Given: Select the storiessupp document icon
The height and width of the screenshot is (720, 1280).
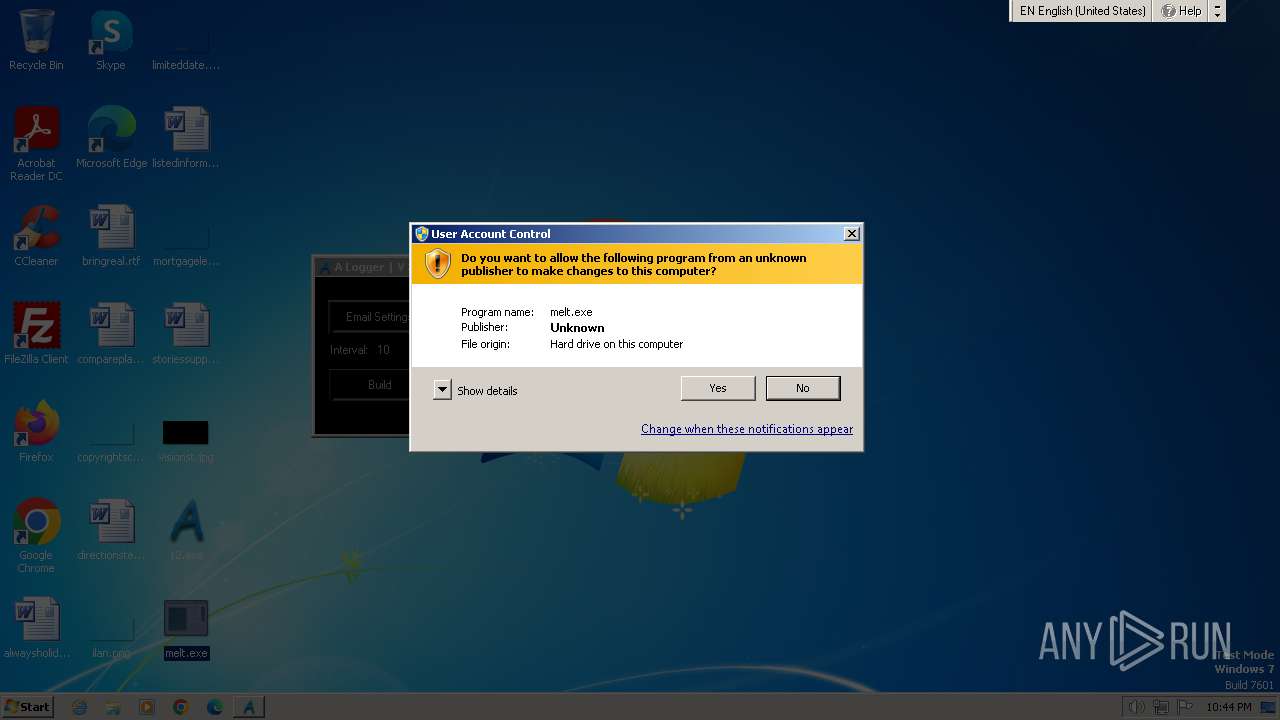Looking at the screenshot, I should (x=186, y=334).
